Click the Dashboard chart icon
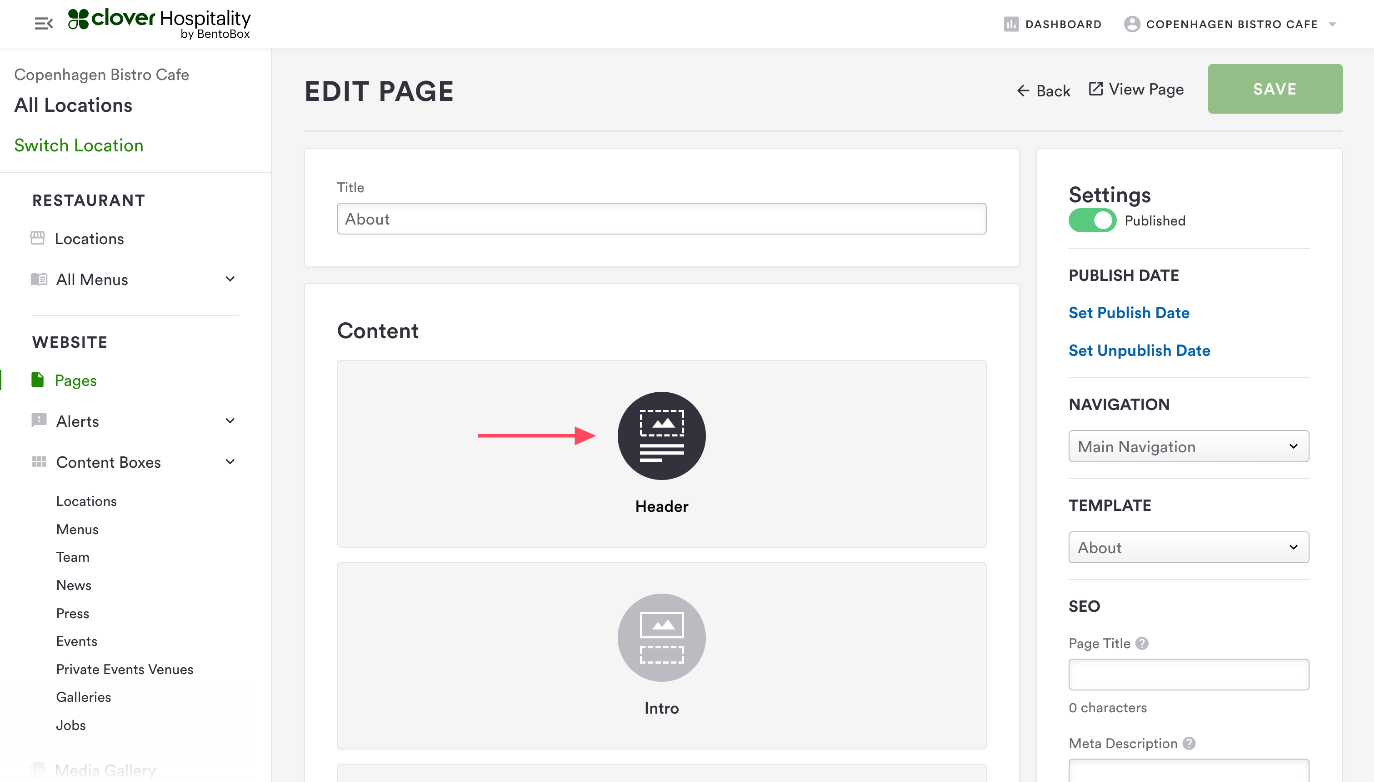 (x=1011, y=24)
